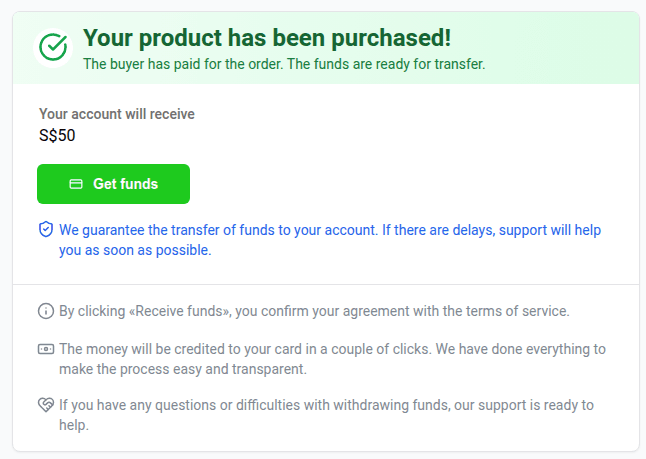The width and height of the screenshot is (646, 459).
Task: Click the Get funds label text
Action: [126, 184]
